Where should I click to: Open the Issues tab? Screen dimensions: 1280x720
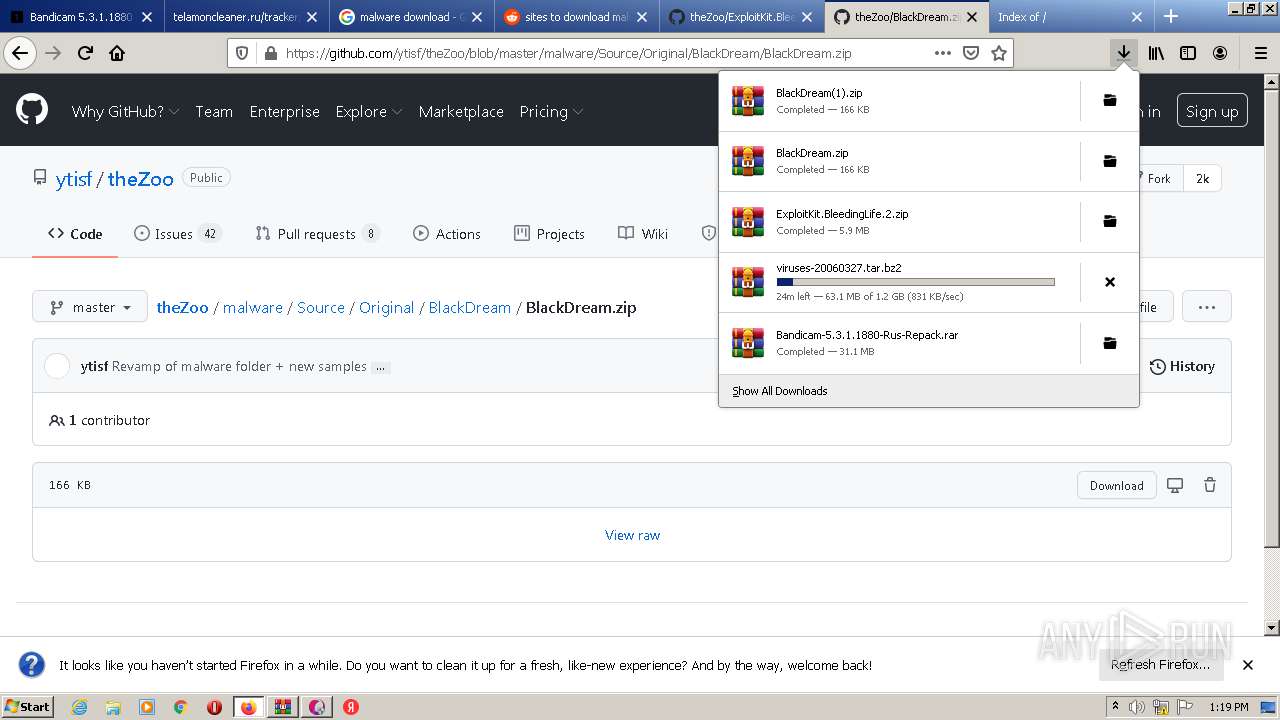177,234
